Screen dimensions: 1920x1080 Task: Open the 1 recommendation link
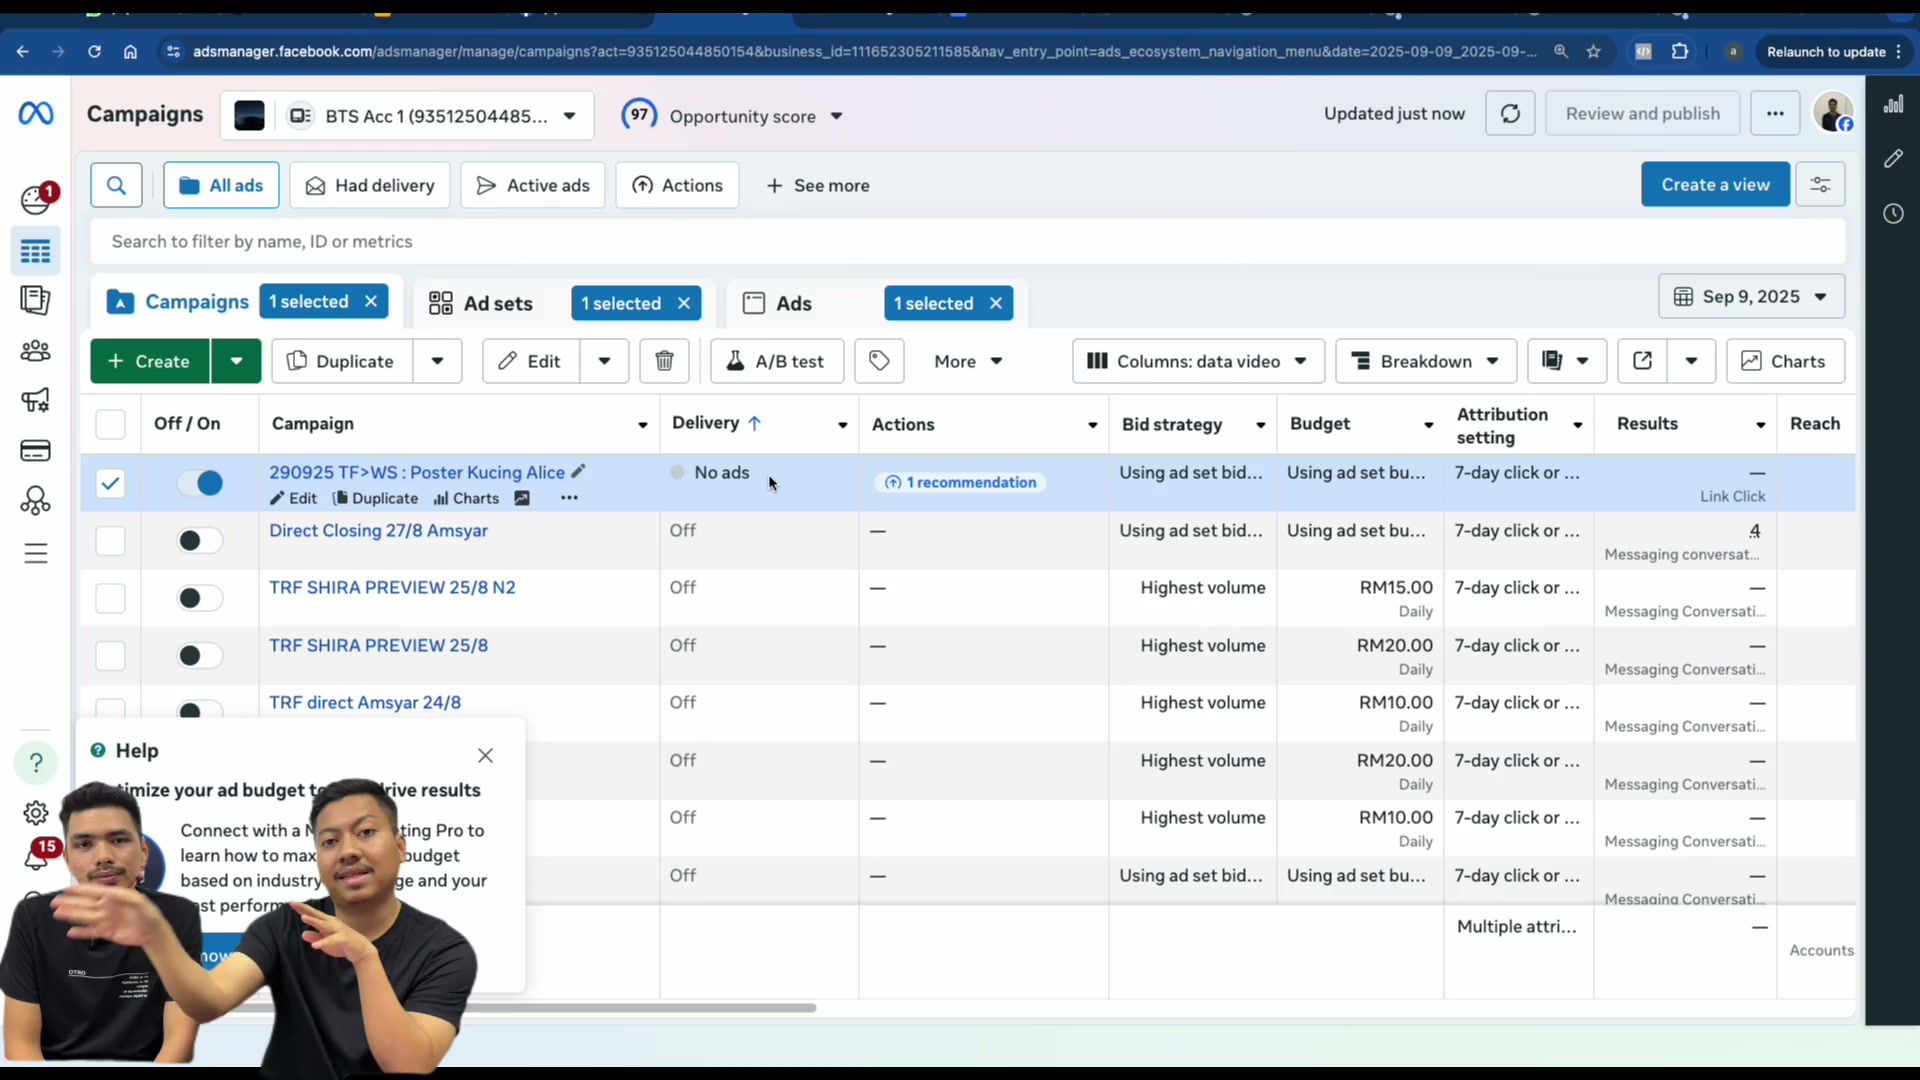(x=961, y=482)
